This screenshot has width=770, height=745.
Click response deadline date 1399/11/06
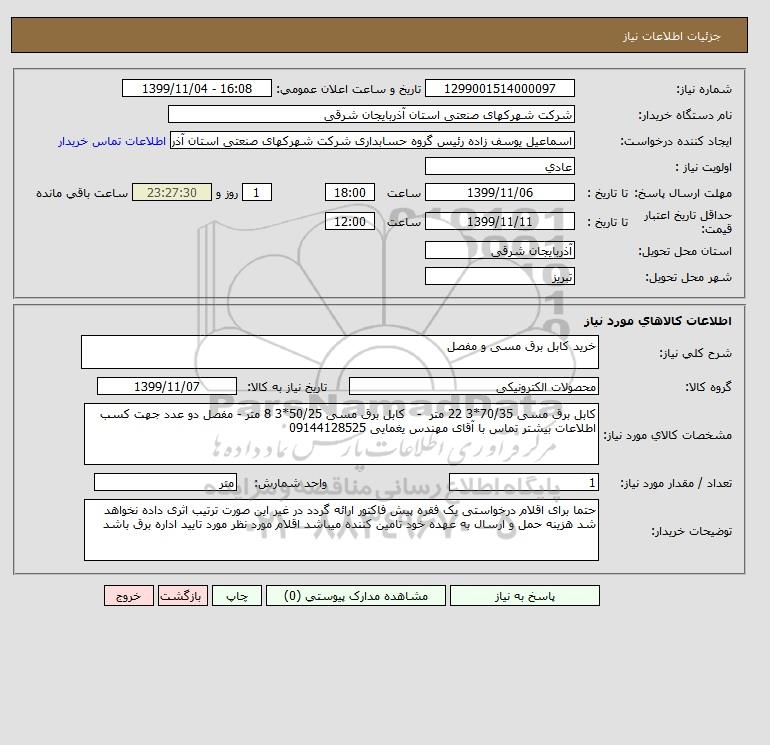point(499,193)
